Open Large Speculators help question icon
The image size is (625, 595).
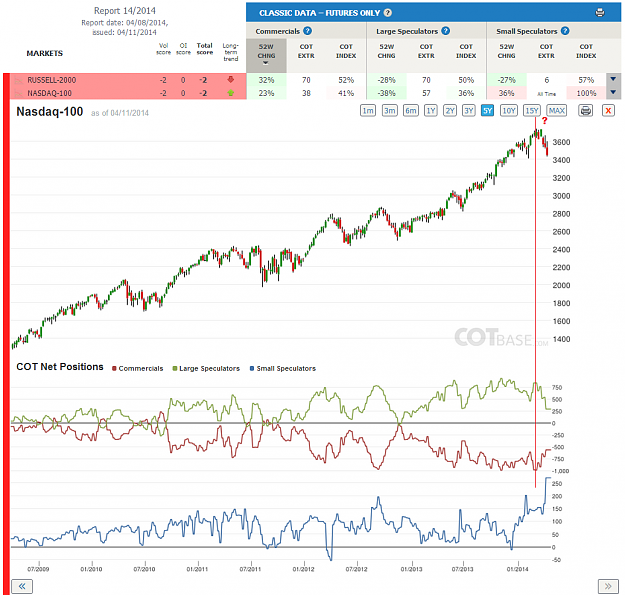[446, 31]
